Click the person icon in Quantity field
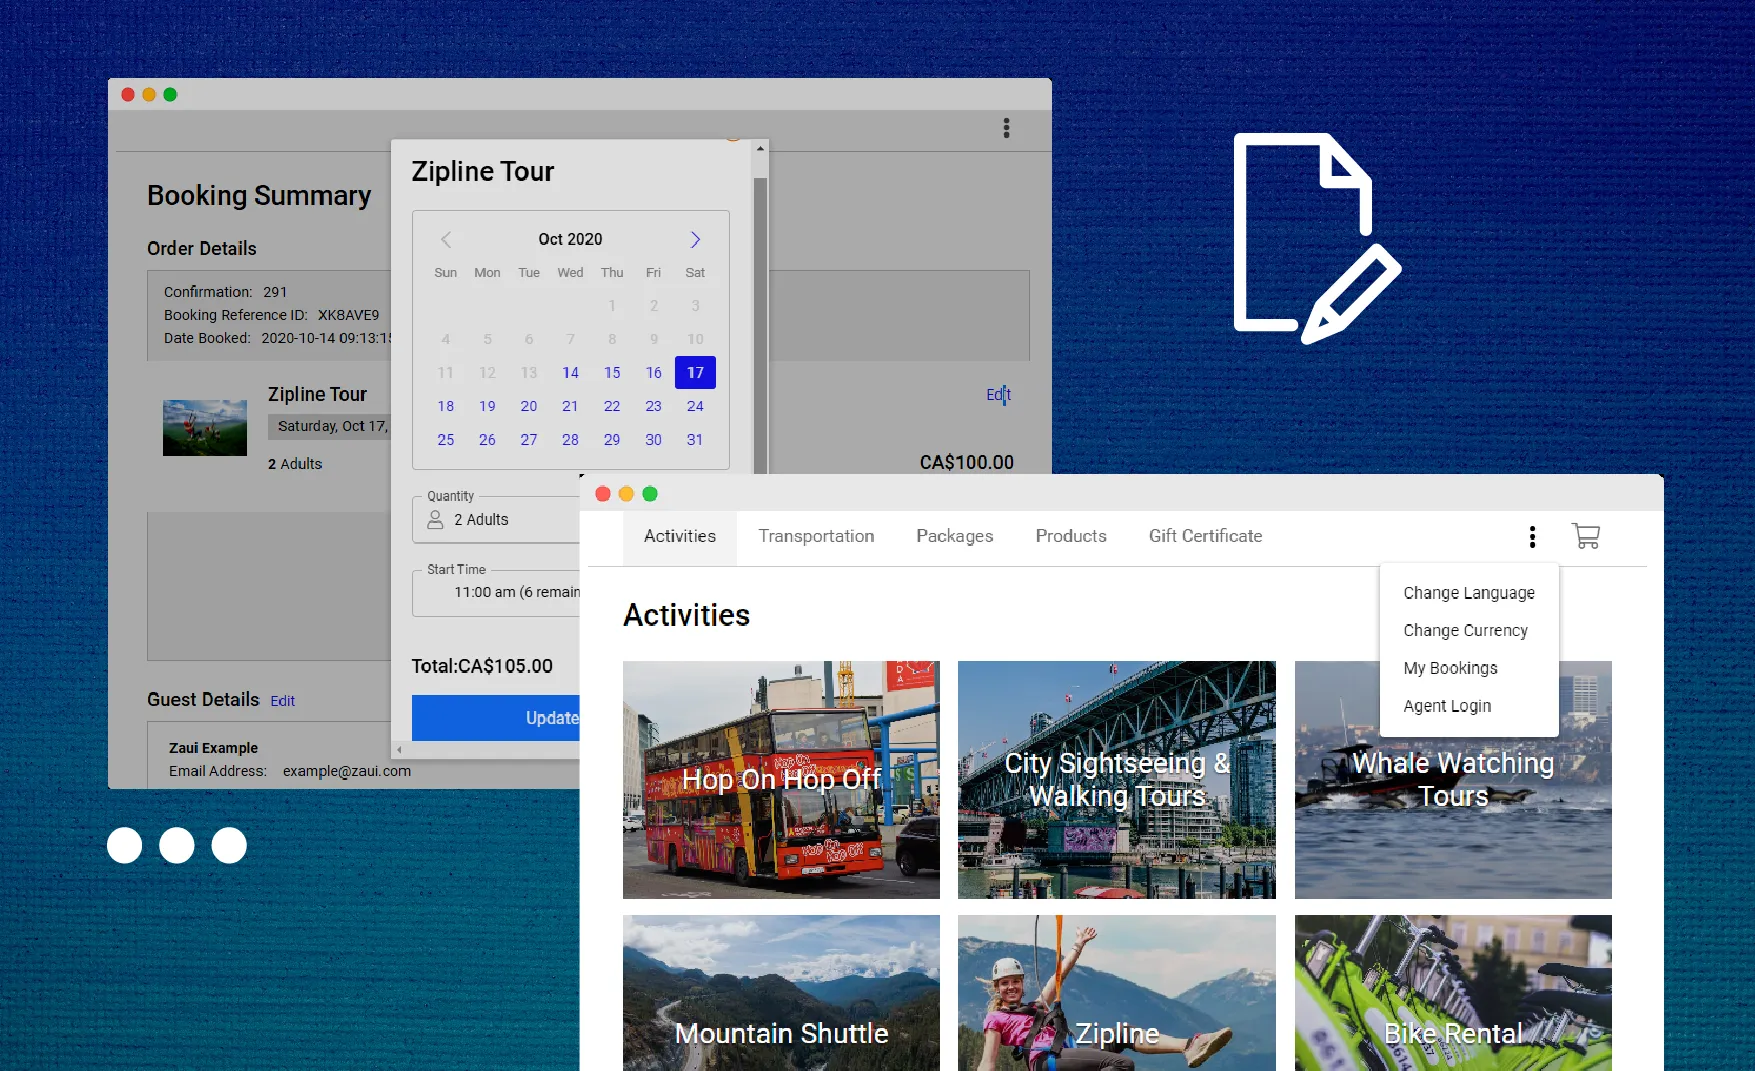 [435, 519]
